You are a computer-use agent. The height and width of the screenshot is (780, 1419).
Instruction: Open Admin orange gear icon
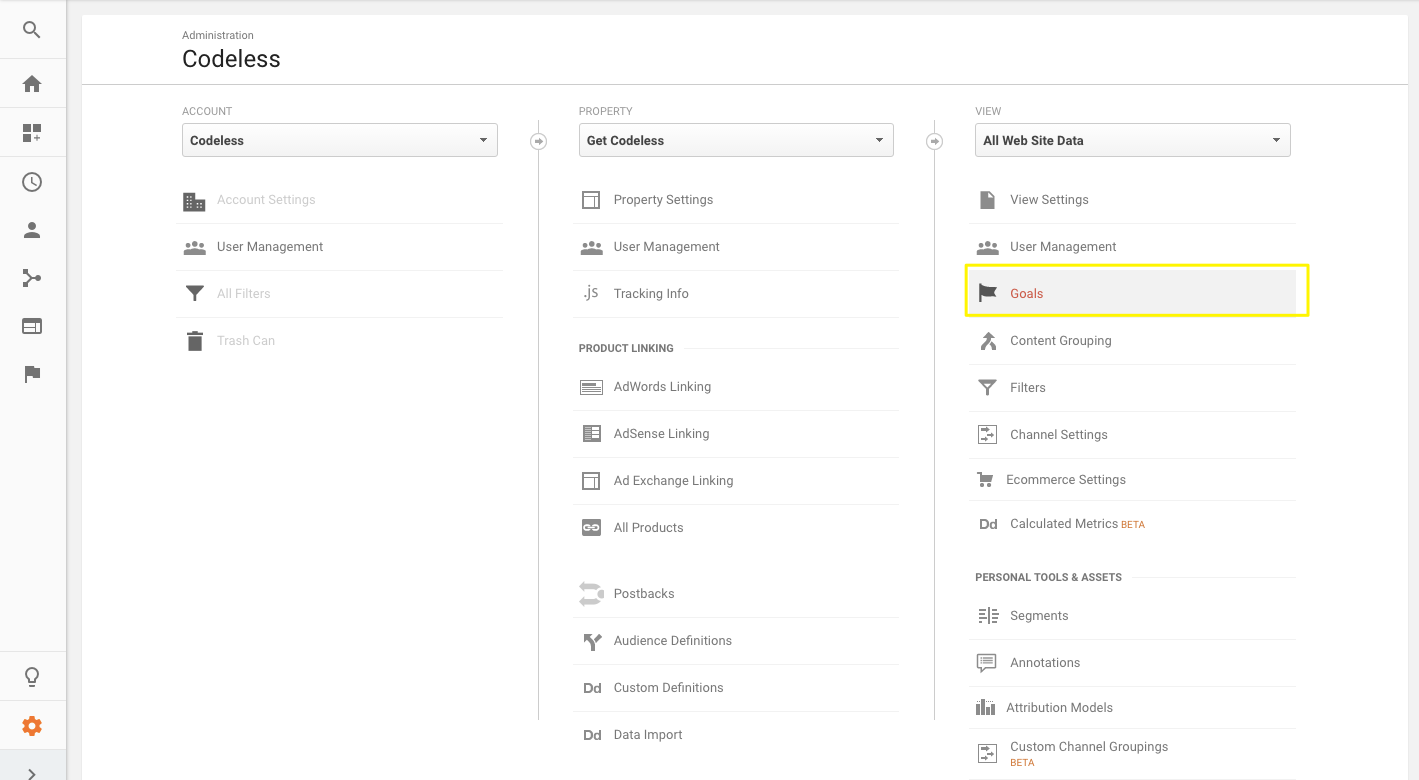pyautogui.click(x=32, y=726)
